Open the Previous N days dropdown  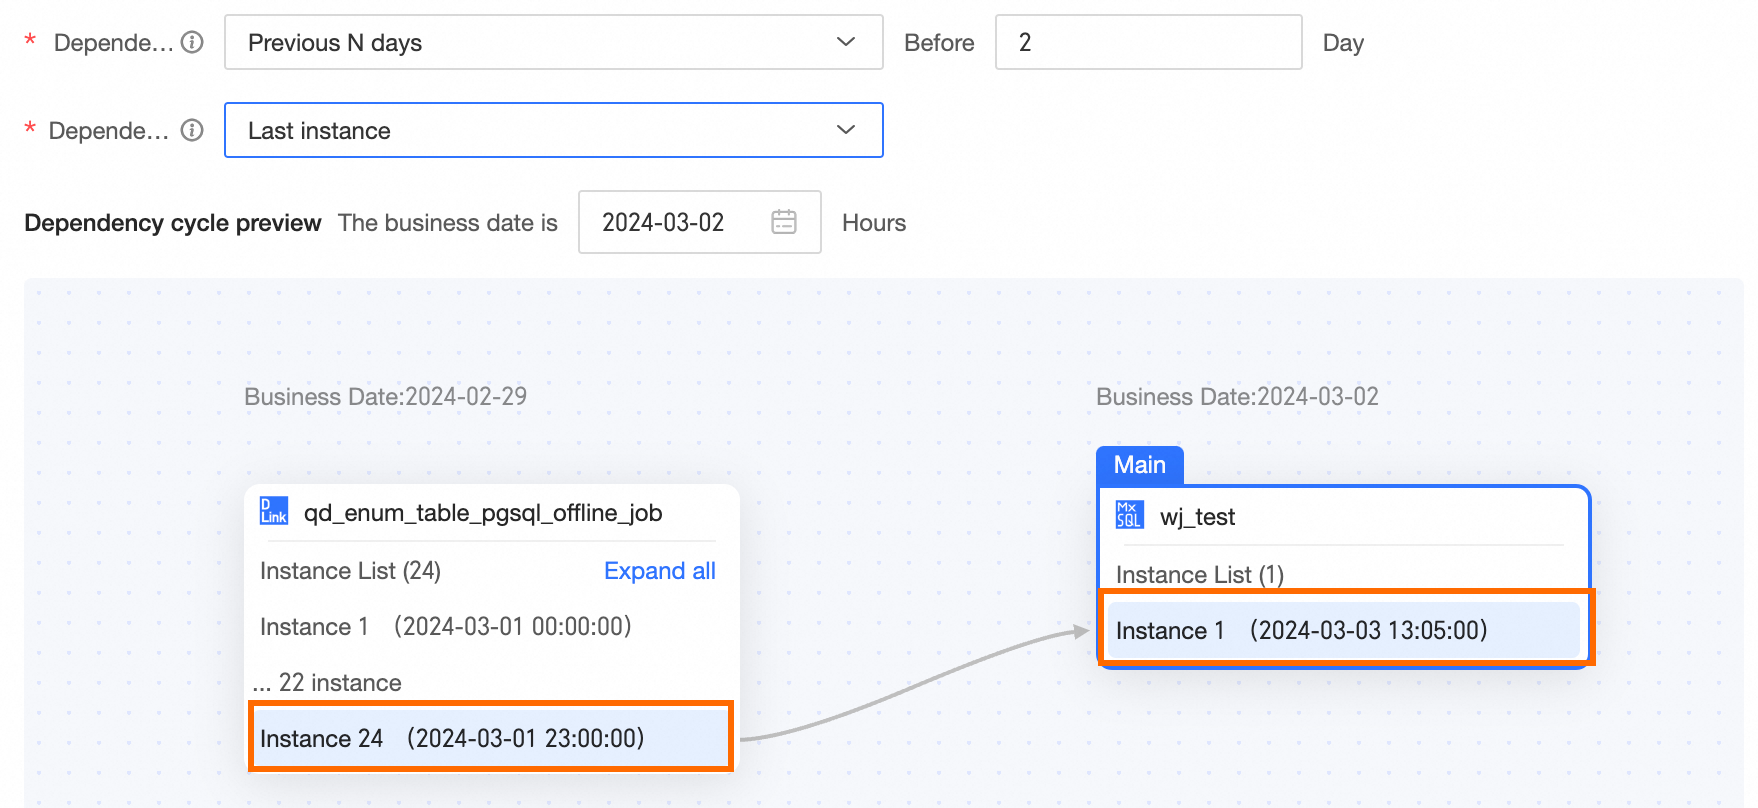click(553, 42)
